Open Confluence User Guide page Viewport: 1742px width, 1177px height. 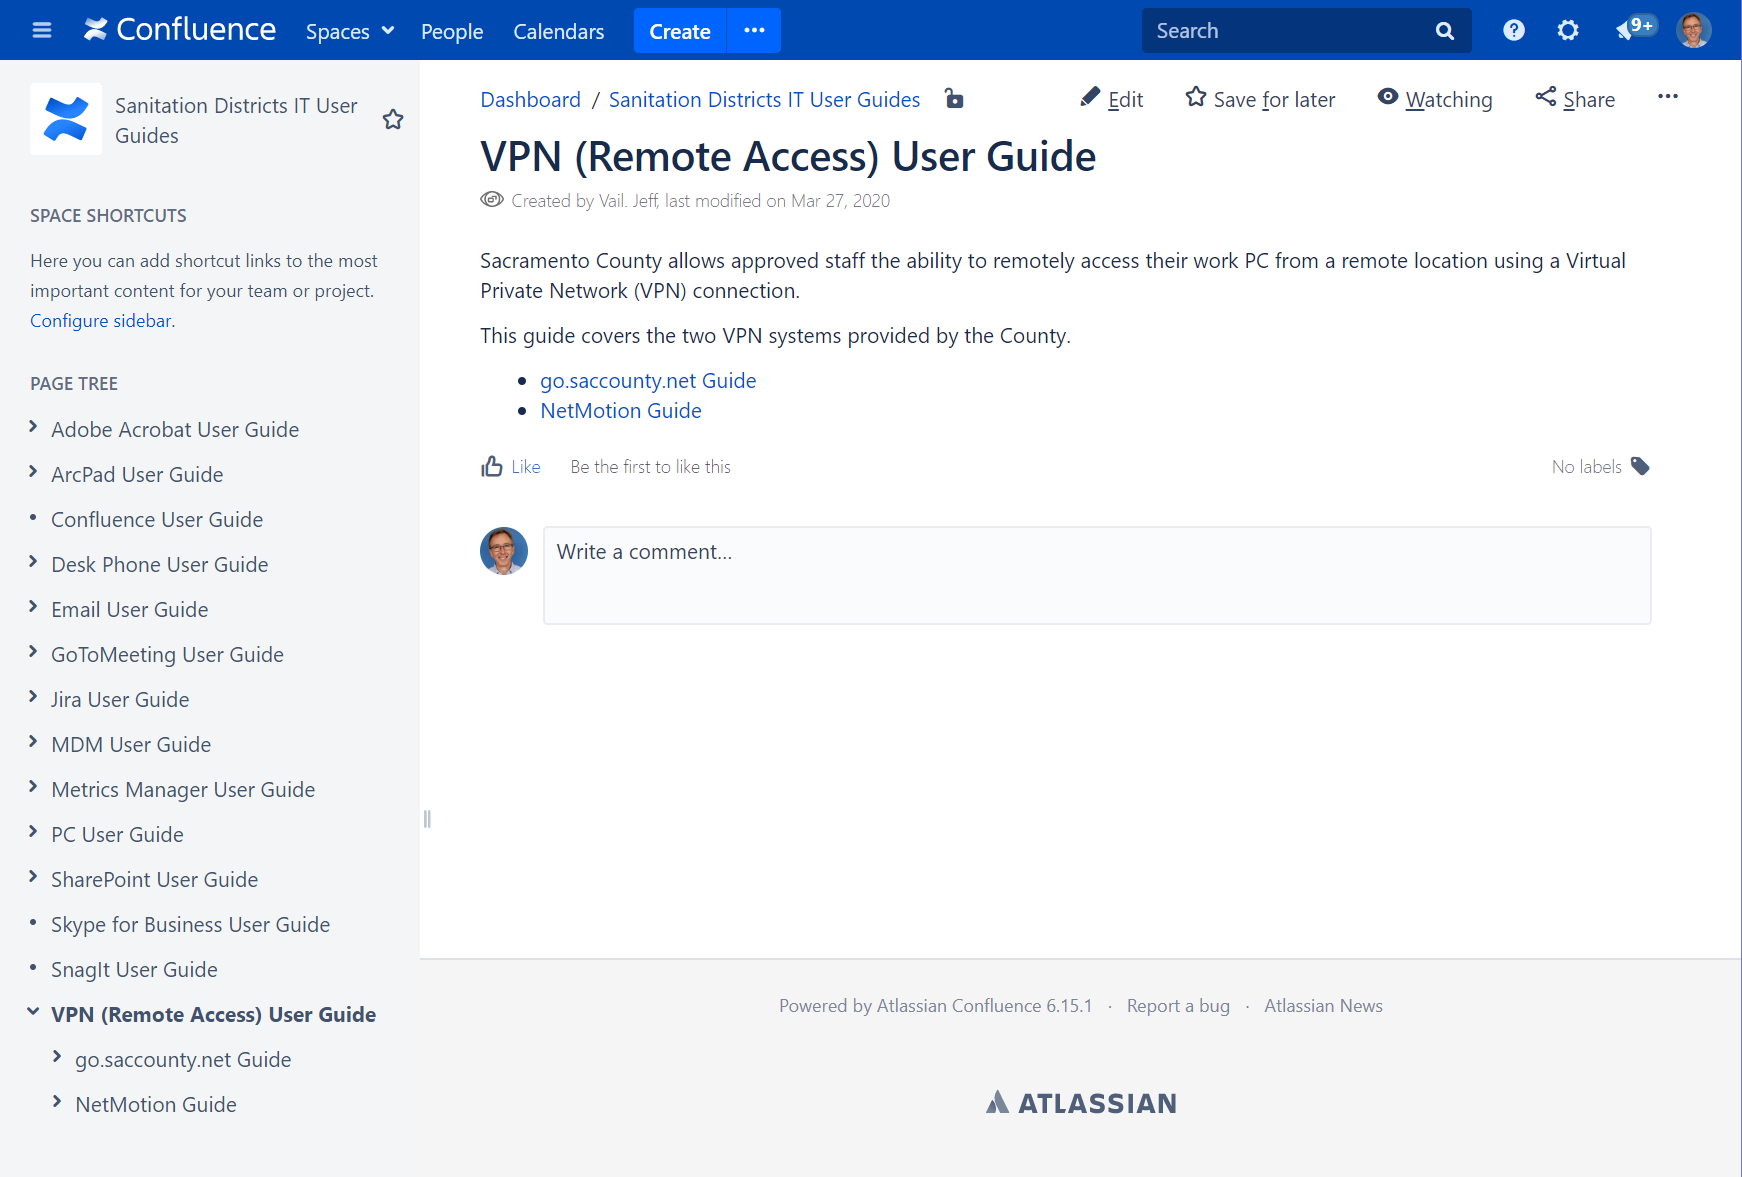click(157, 520)
